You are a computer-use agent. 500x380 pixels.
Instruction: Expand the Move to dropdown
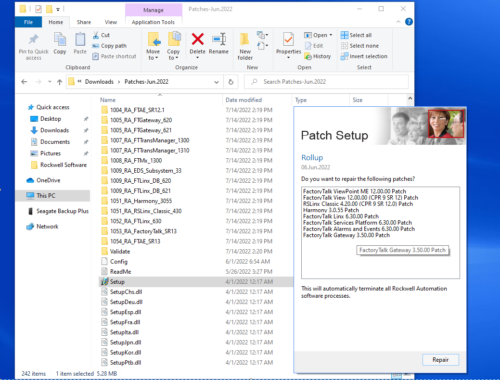point(153,58)
